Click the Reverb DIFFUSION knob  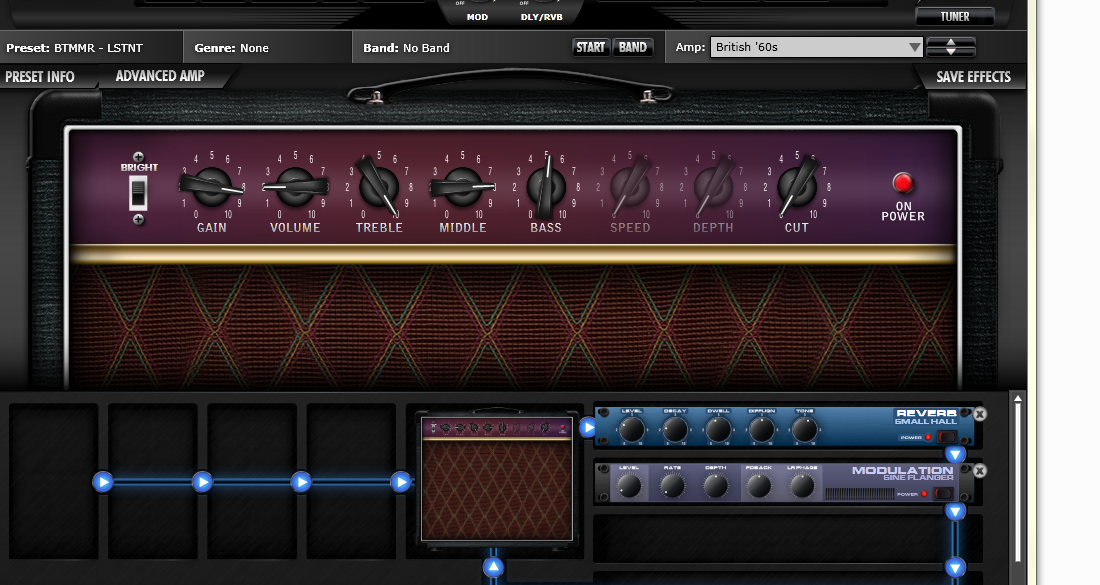pos(762,429)
